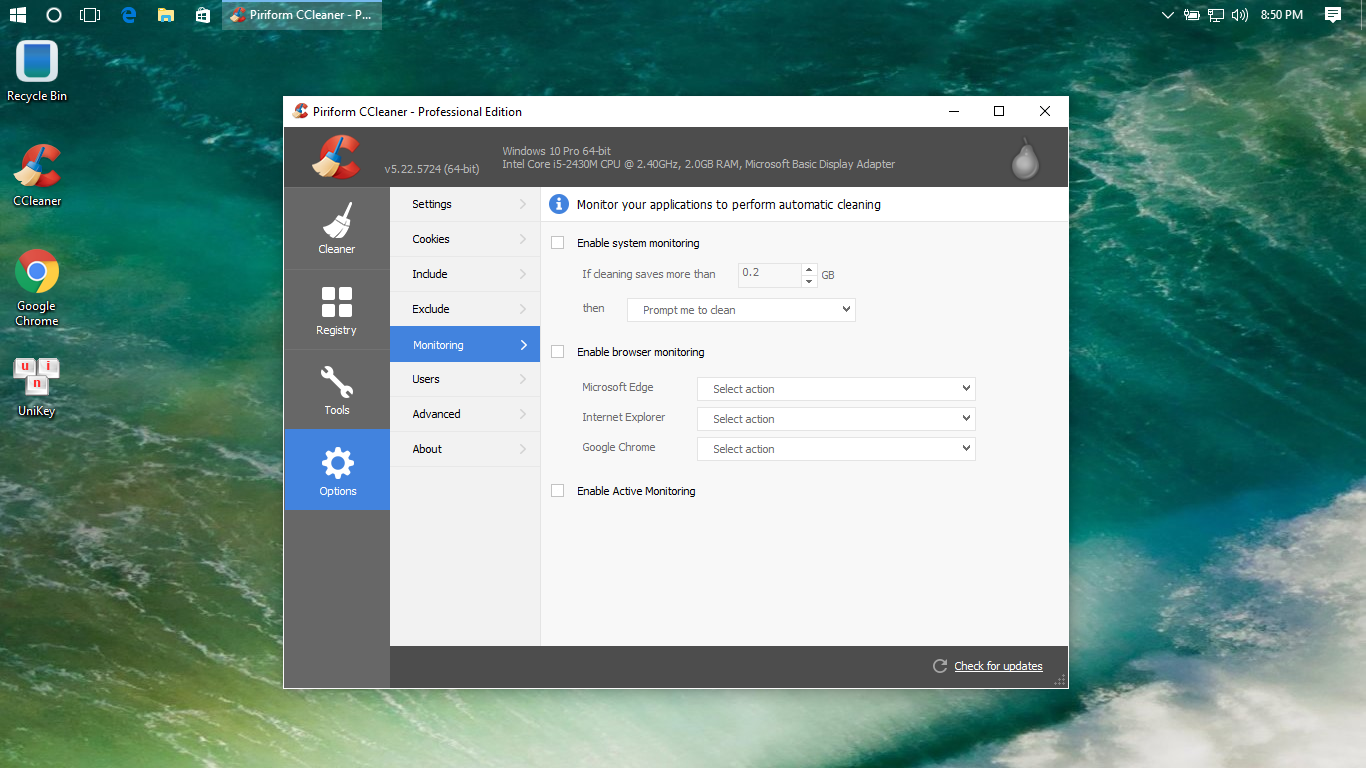1366x768 pixels.
Task: Open the Google Chrome action dropdown
Action: coord(836,449)
